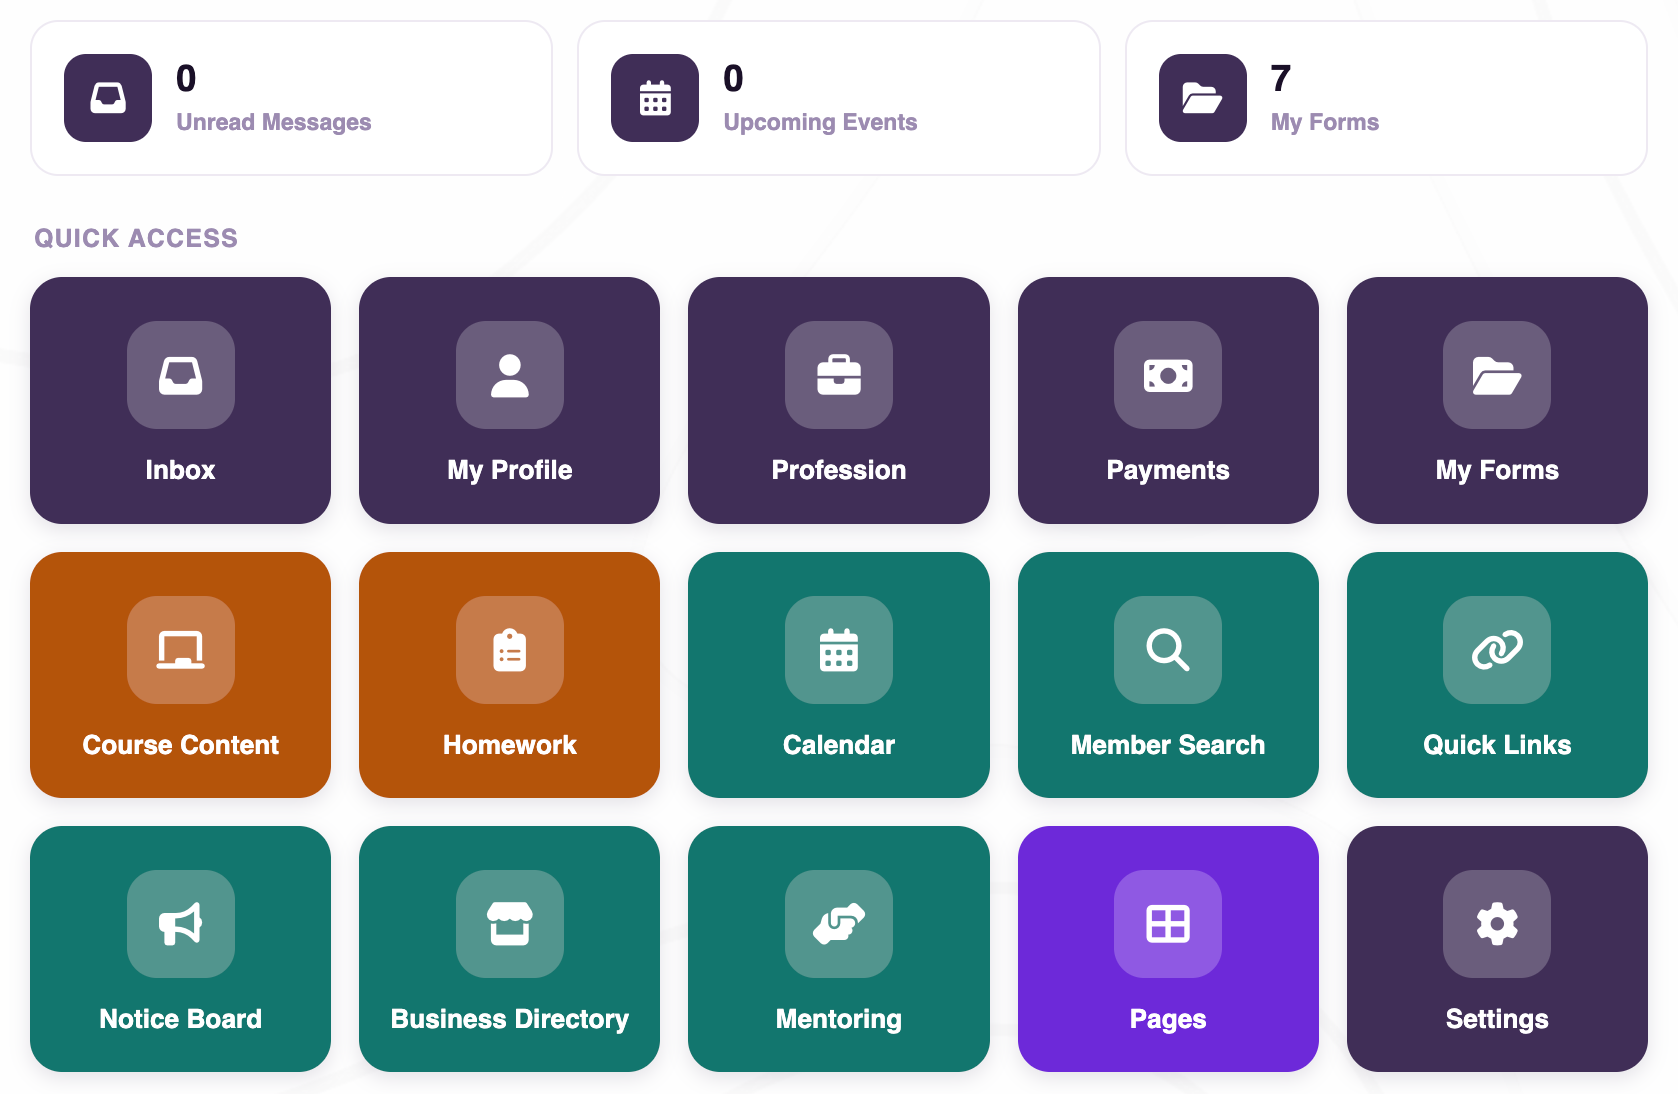Screen dimensions: 1678x1094
Task: Click the My Forms label in stats card
Action: coord(1325,122)
